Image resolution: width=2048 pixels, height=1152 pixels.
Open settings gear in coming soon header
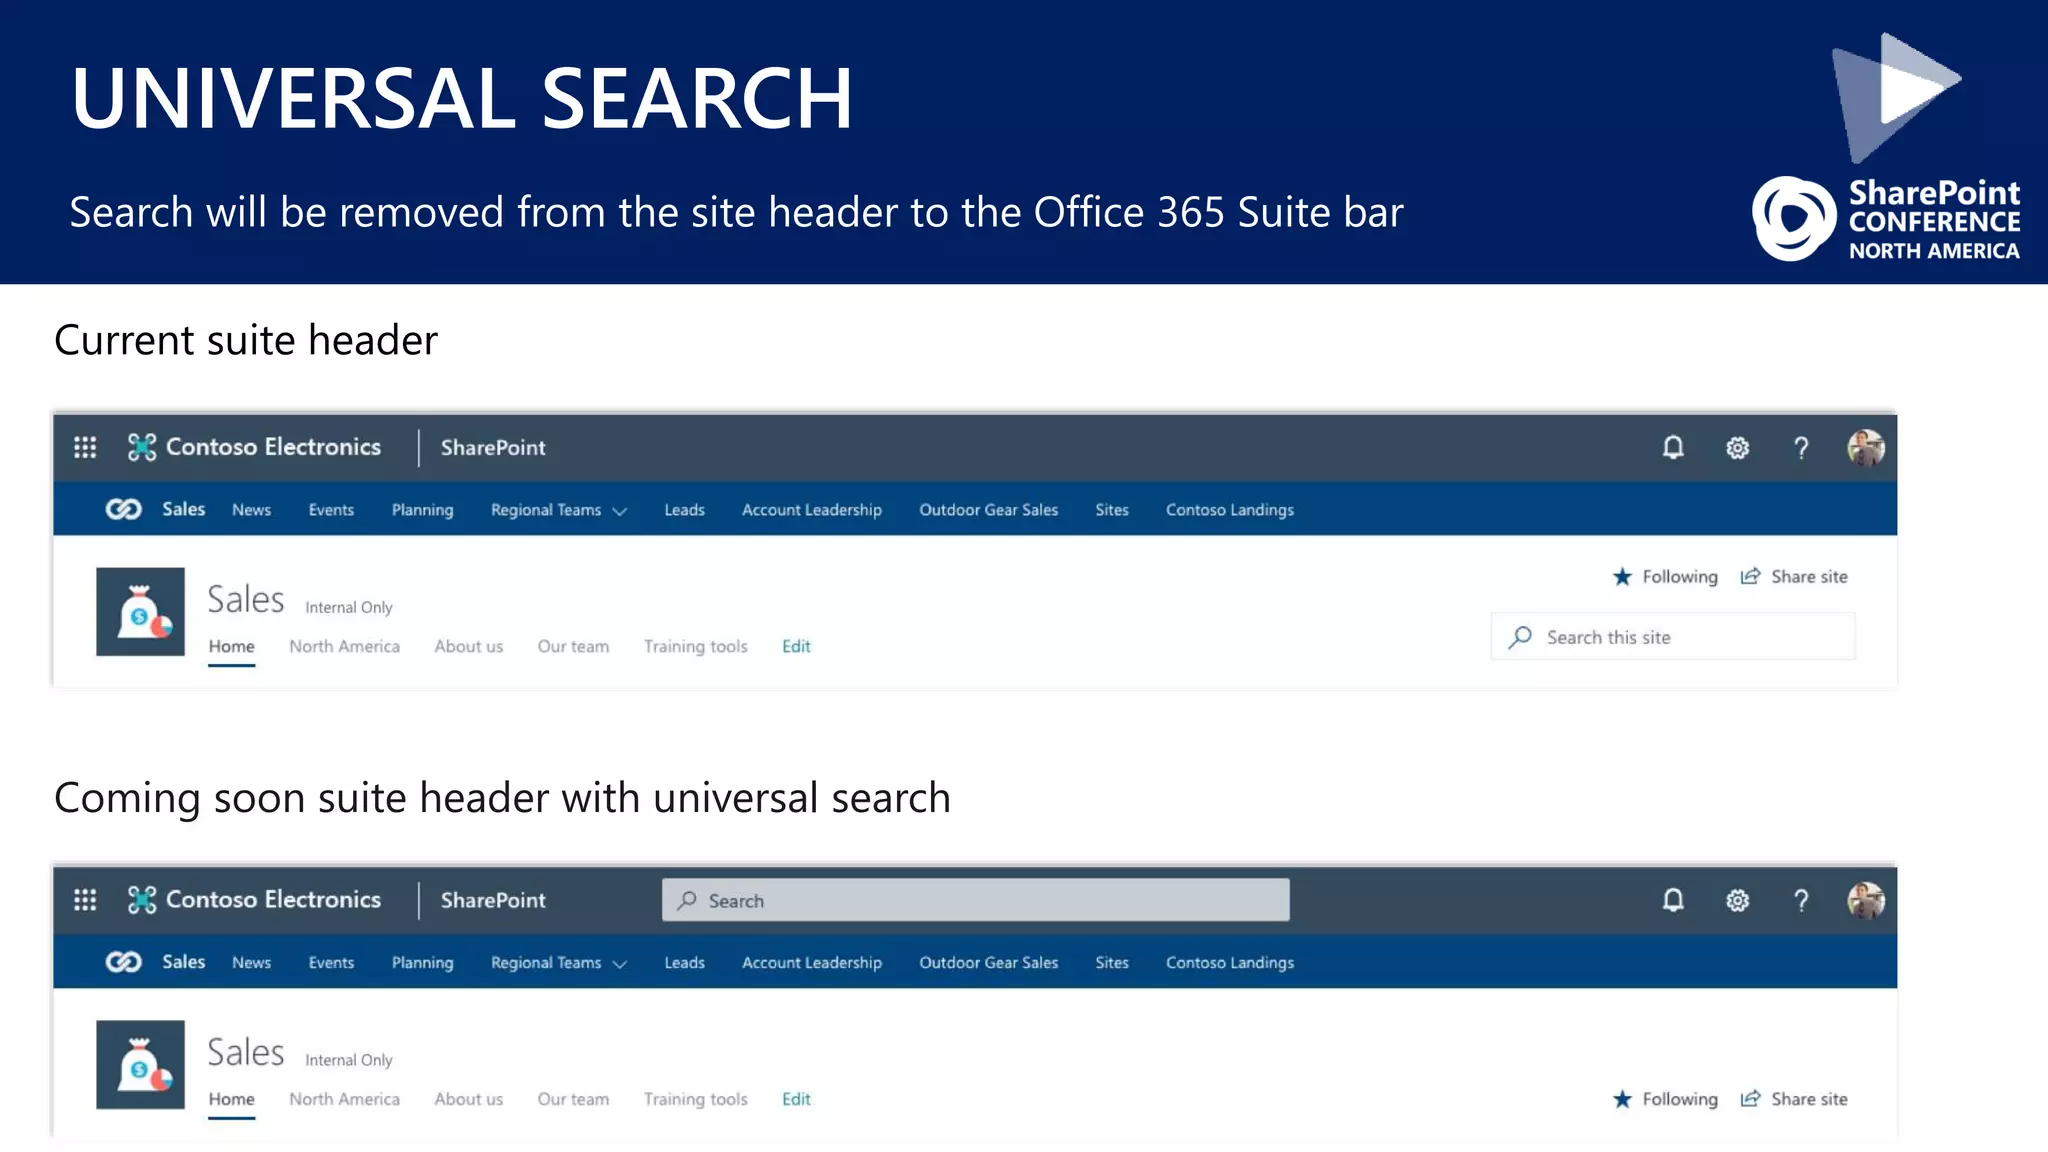[x=1738, y=901]
